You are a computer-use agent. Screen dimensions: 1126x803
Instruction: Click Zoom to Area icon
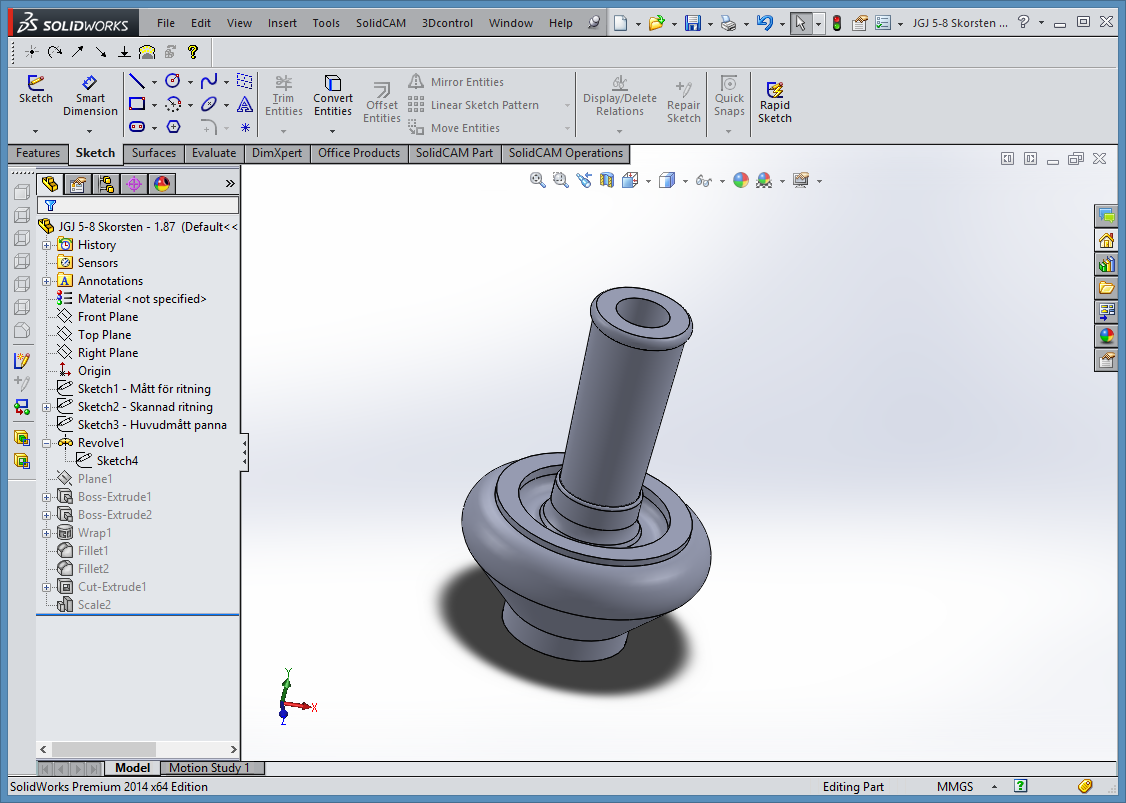click(x=560, y=180)
